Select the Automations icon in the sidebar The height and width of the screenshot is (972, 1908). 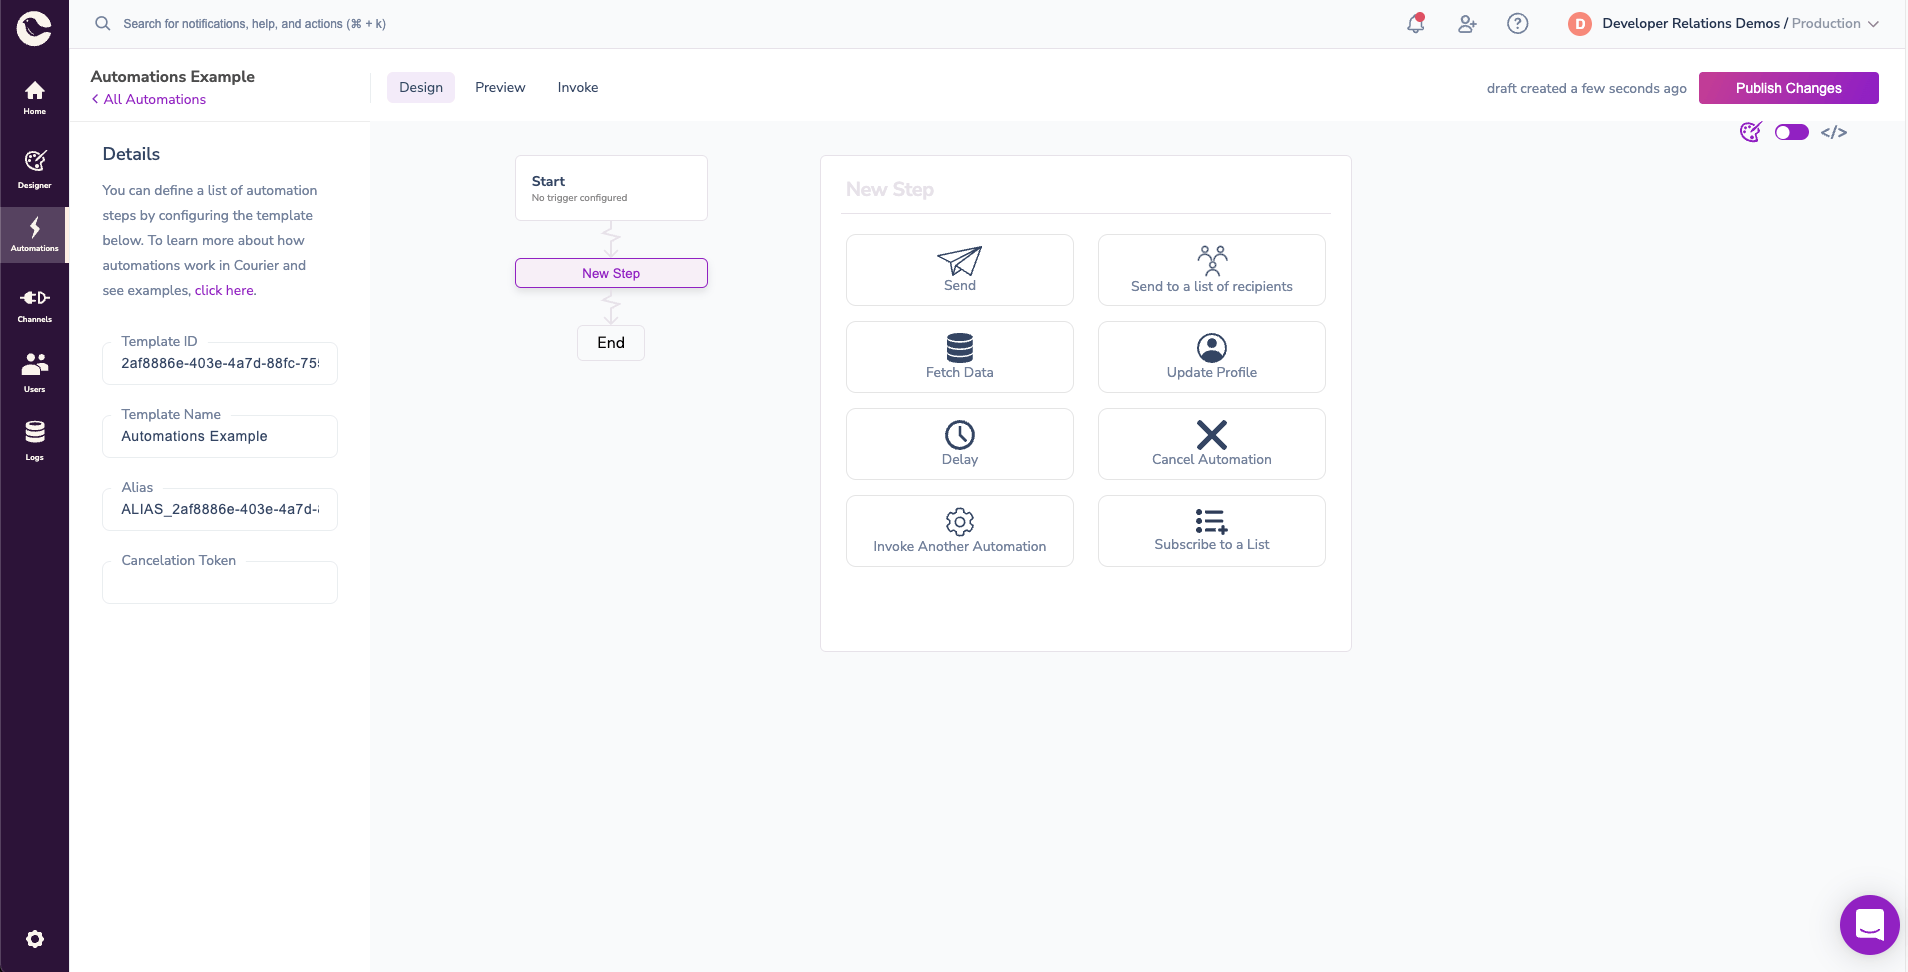pyautogui.click(x=34, y=234)
